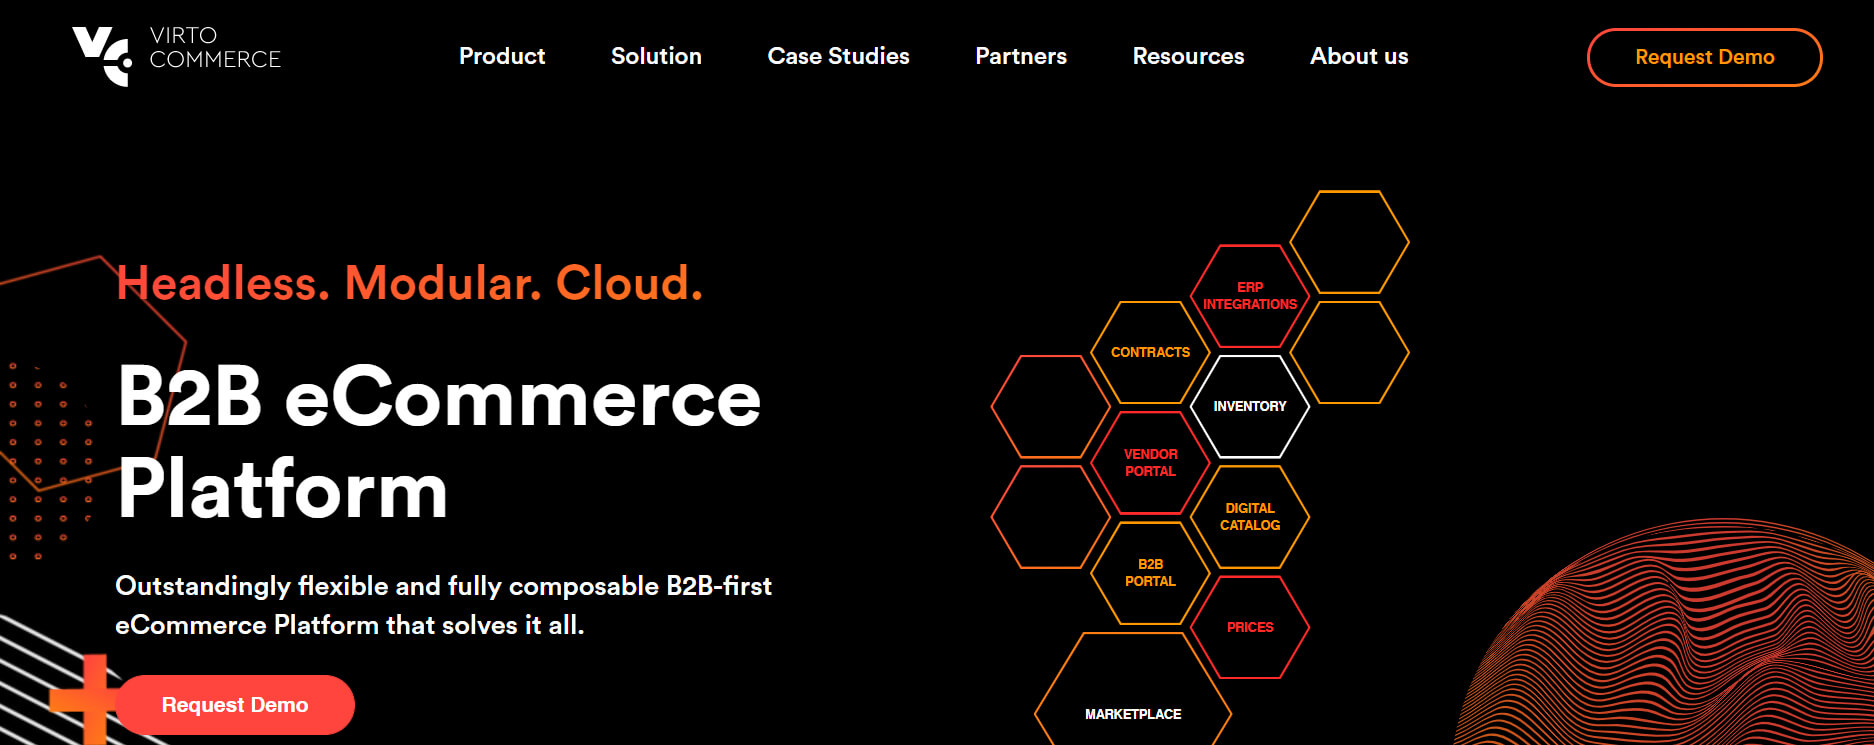Viewport: 1874px width, 745px height.
Task: Open the Solution menu
Action: click(x=656, y=56)
